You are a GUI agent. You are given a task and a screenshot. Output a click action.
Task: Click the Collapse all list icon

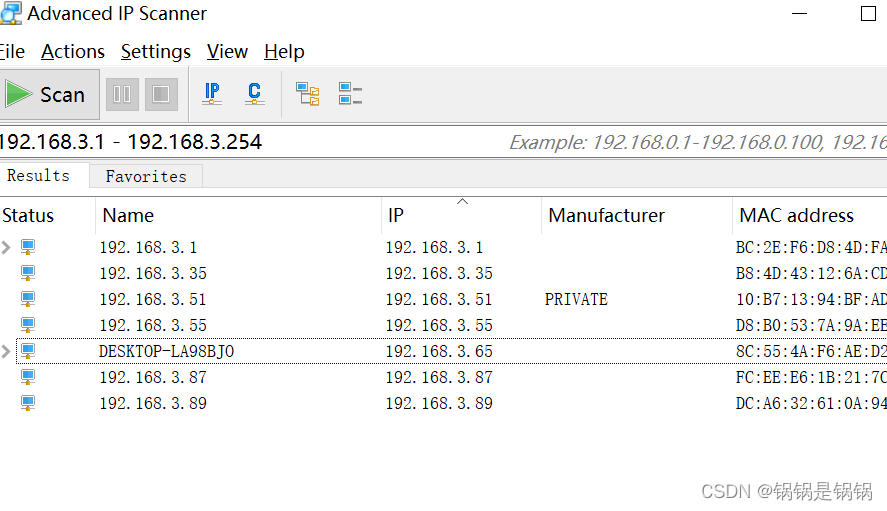tap(350, 94)
